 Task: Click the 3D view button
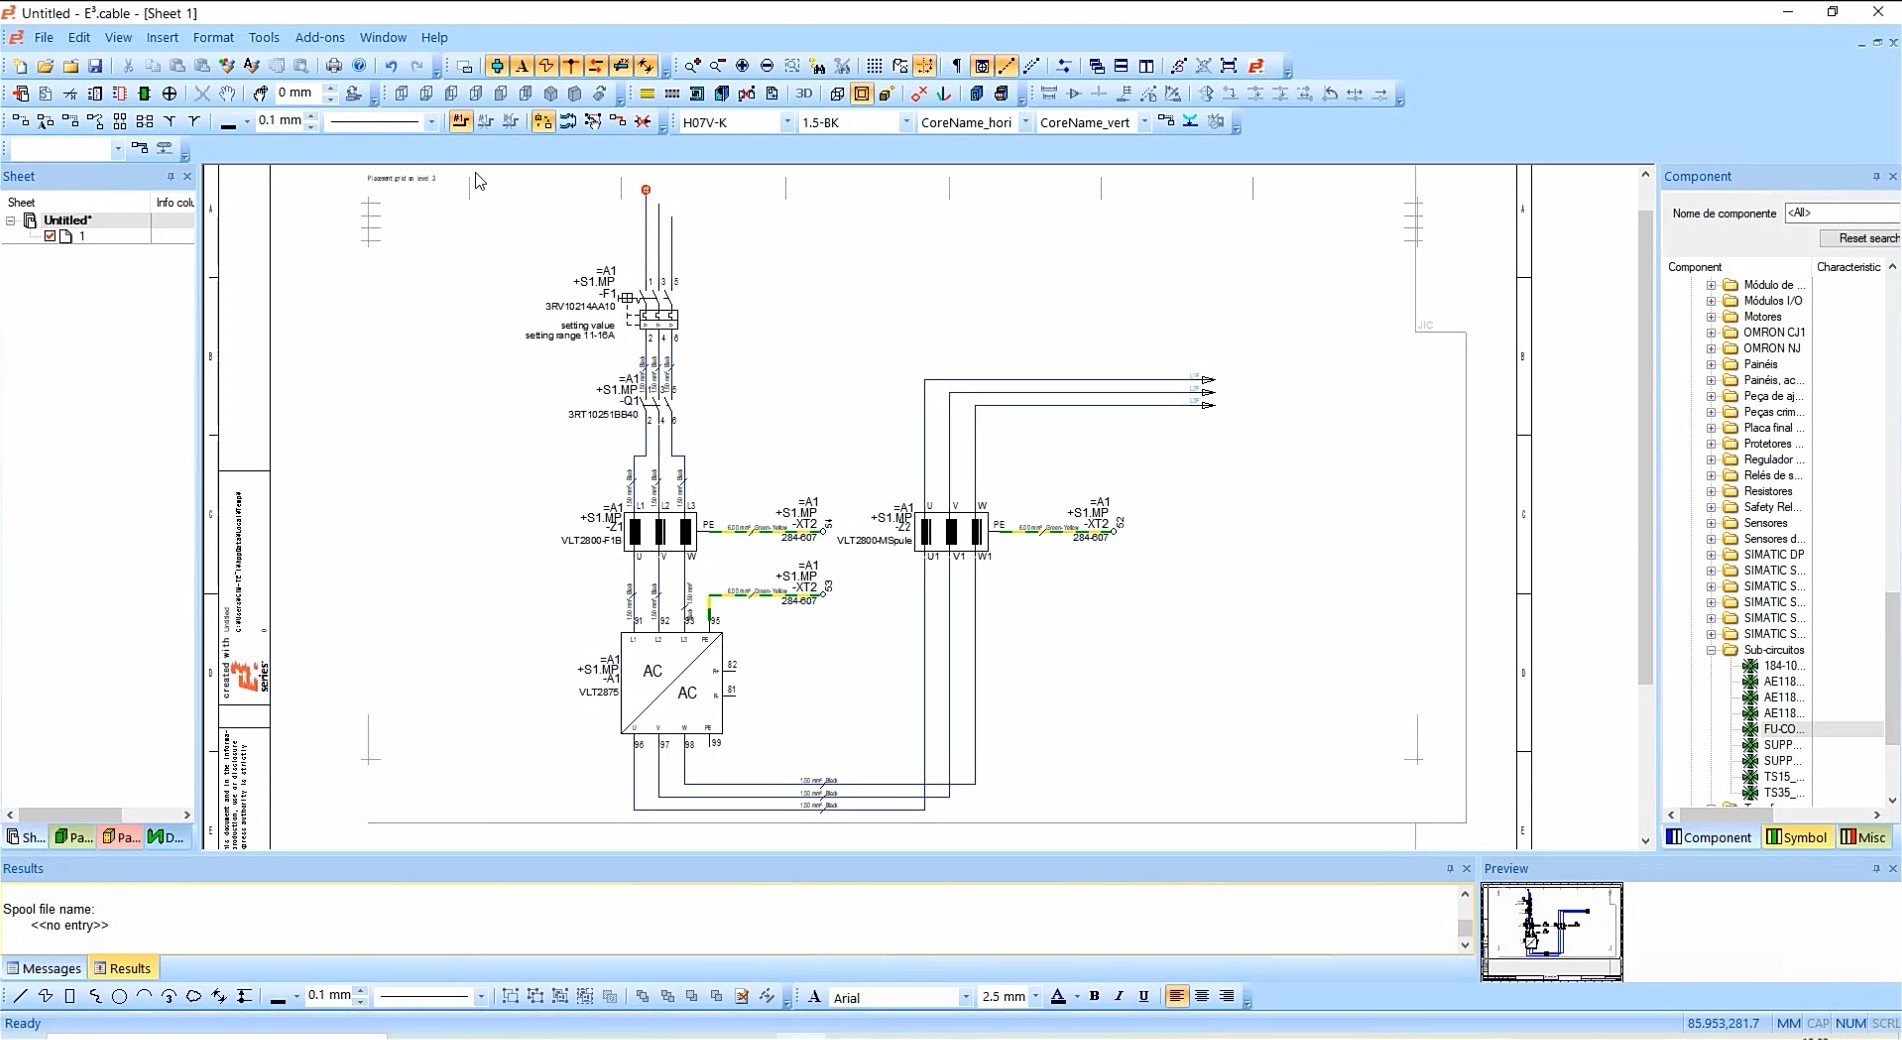click(804, 93)
